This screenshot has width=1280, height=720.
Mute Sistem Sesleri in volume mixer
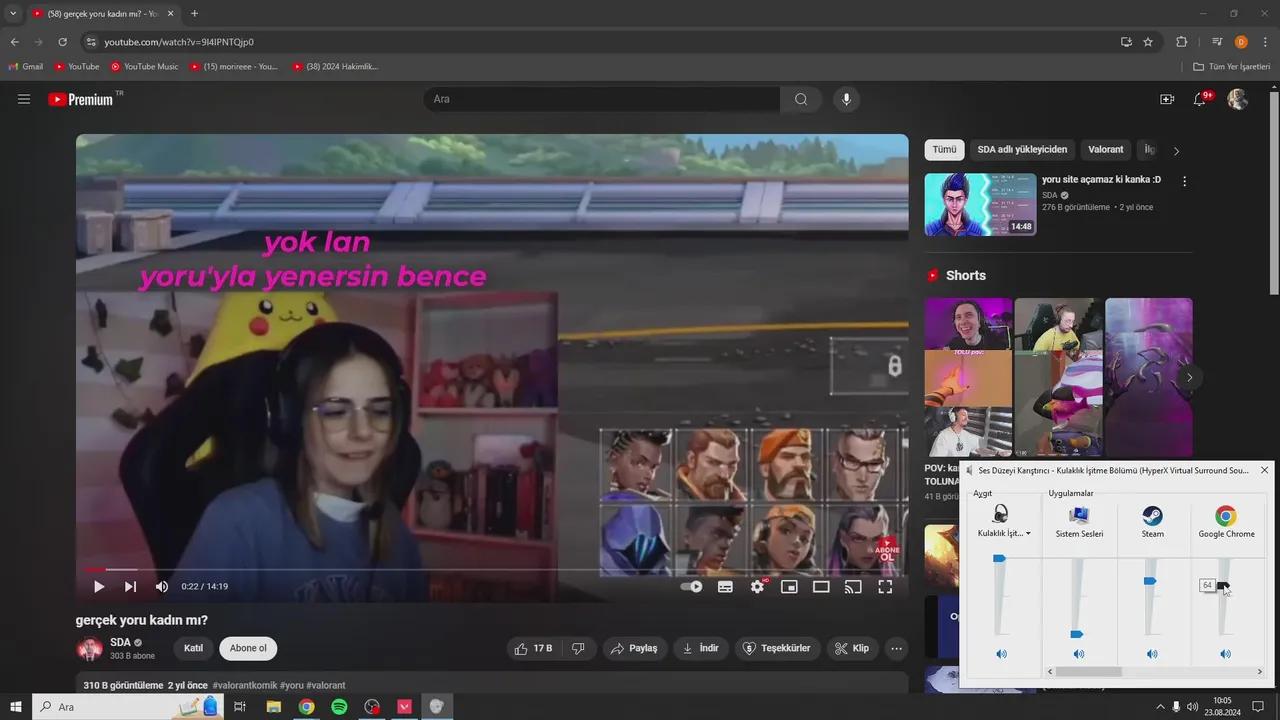[1078, 654]
